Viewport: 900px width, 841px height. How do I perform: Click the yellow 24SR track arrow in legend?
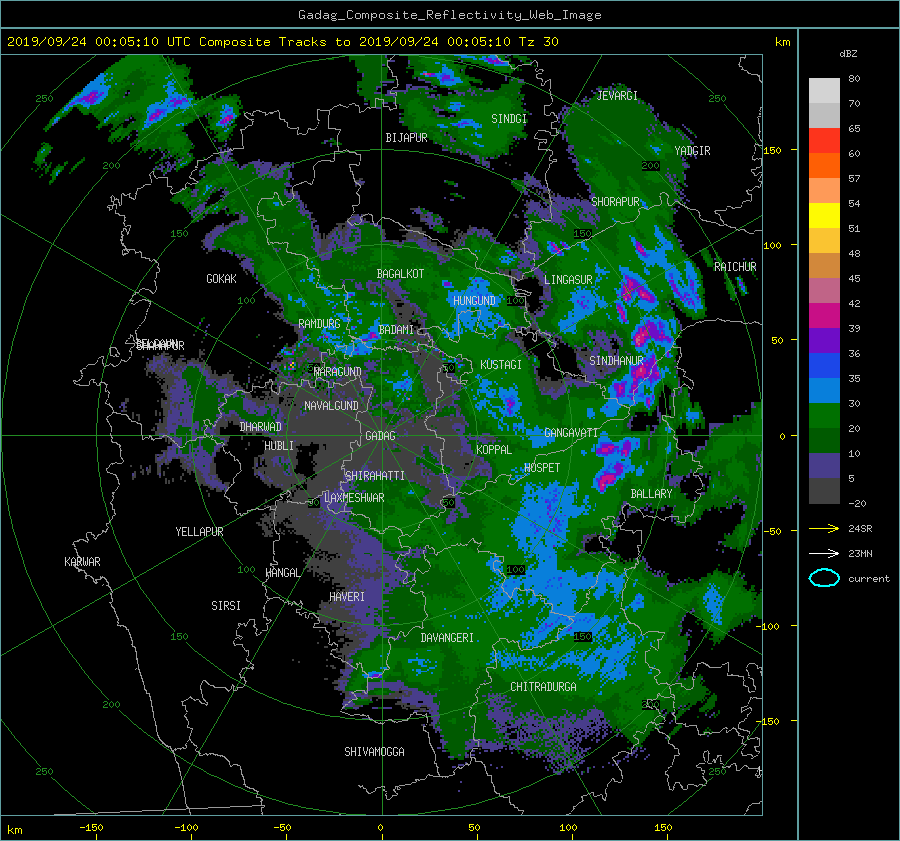[824, 529]
